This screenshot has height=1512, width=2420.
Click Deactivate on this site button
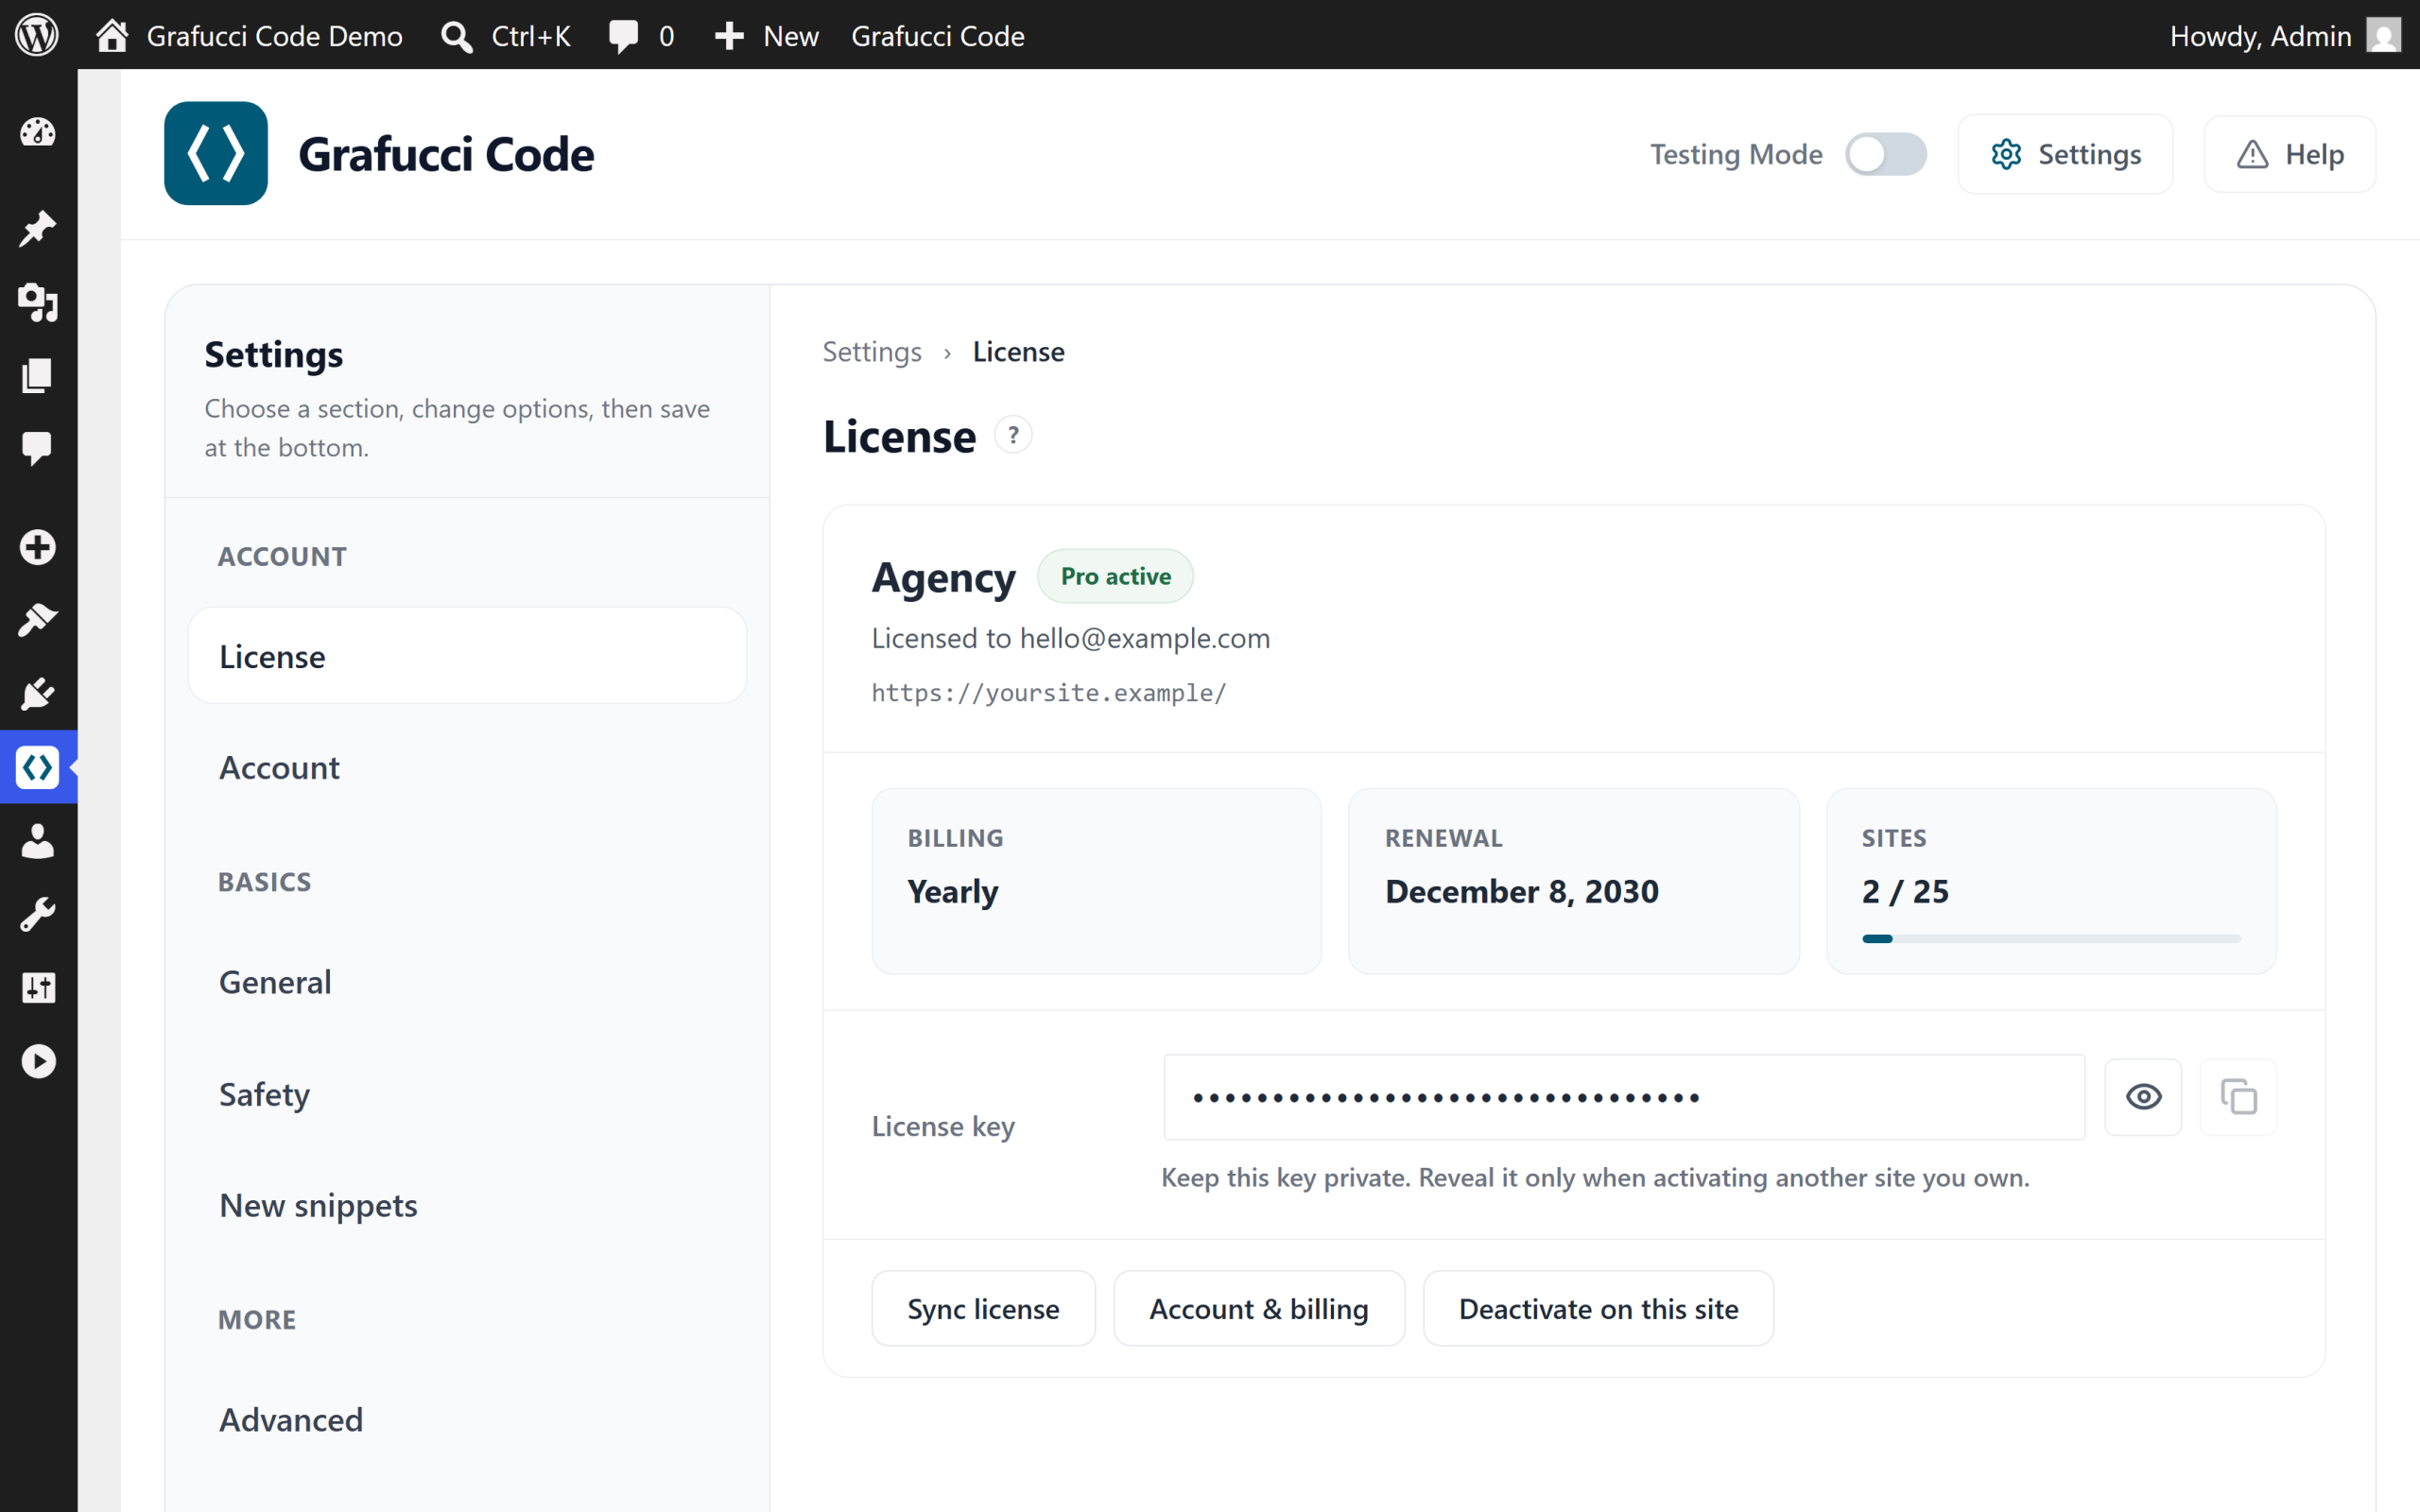point(1598,1308)
